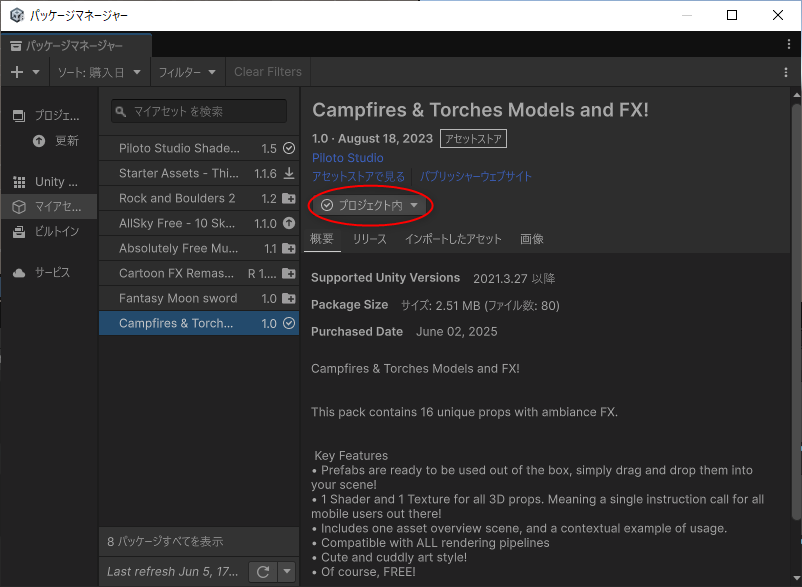The width and height of the screenshot is (802, 587).
Task: Click installed check icon on Piloto Studio Shade row
Action: [289, 148]
